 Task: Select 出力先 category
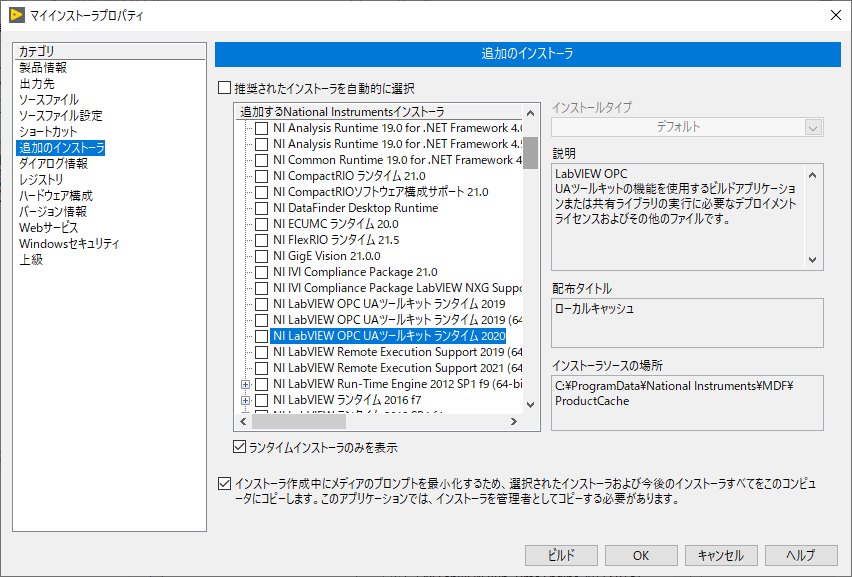pyautogui.click(x=37, y=84)
